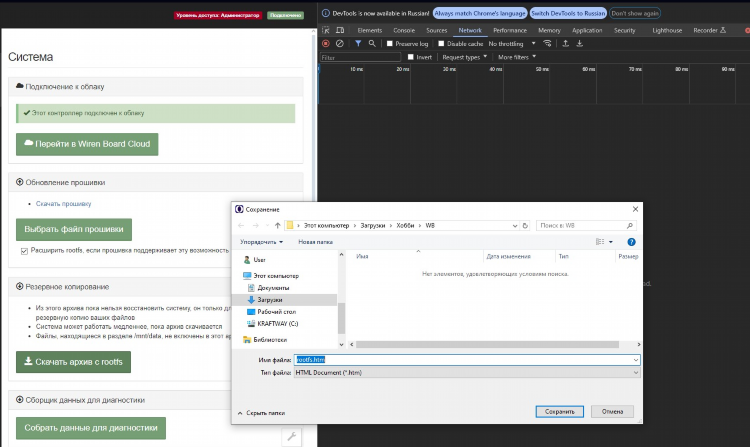
Task: Toggle the Preserve log checkbox
Action: (389, 44)
